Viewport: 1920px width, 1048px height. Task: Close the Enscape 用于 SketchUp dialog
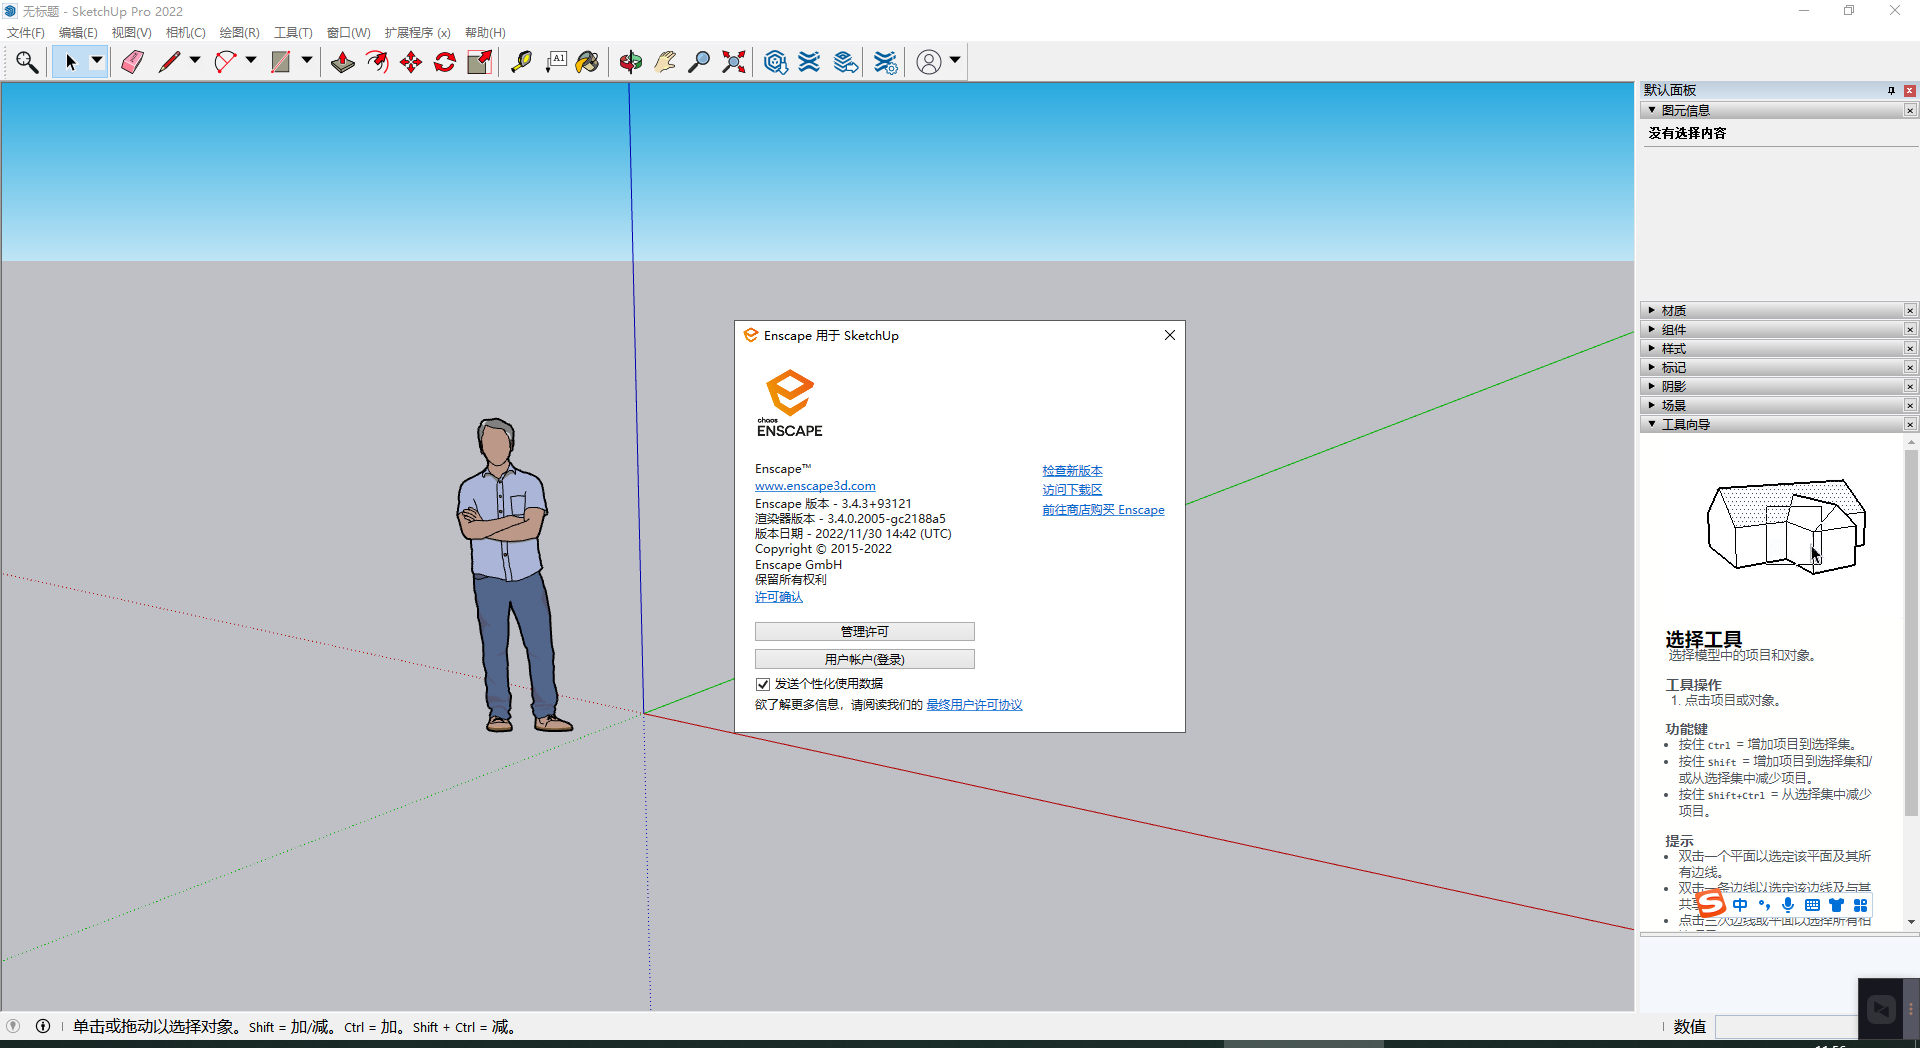pyautogui.click(x=1169, y=335)
